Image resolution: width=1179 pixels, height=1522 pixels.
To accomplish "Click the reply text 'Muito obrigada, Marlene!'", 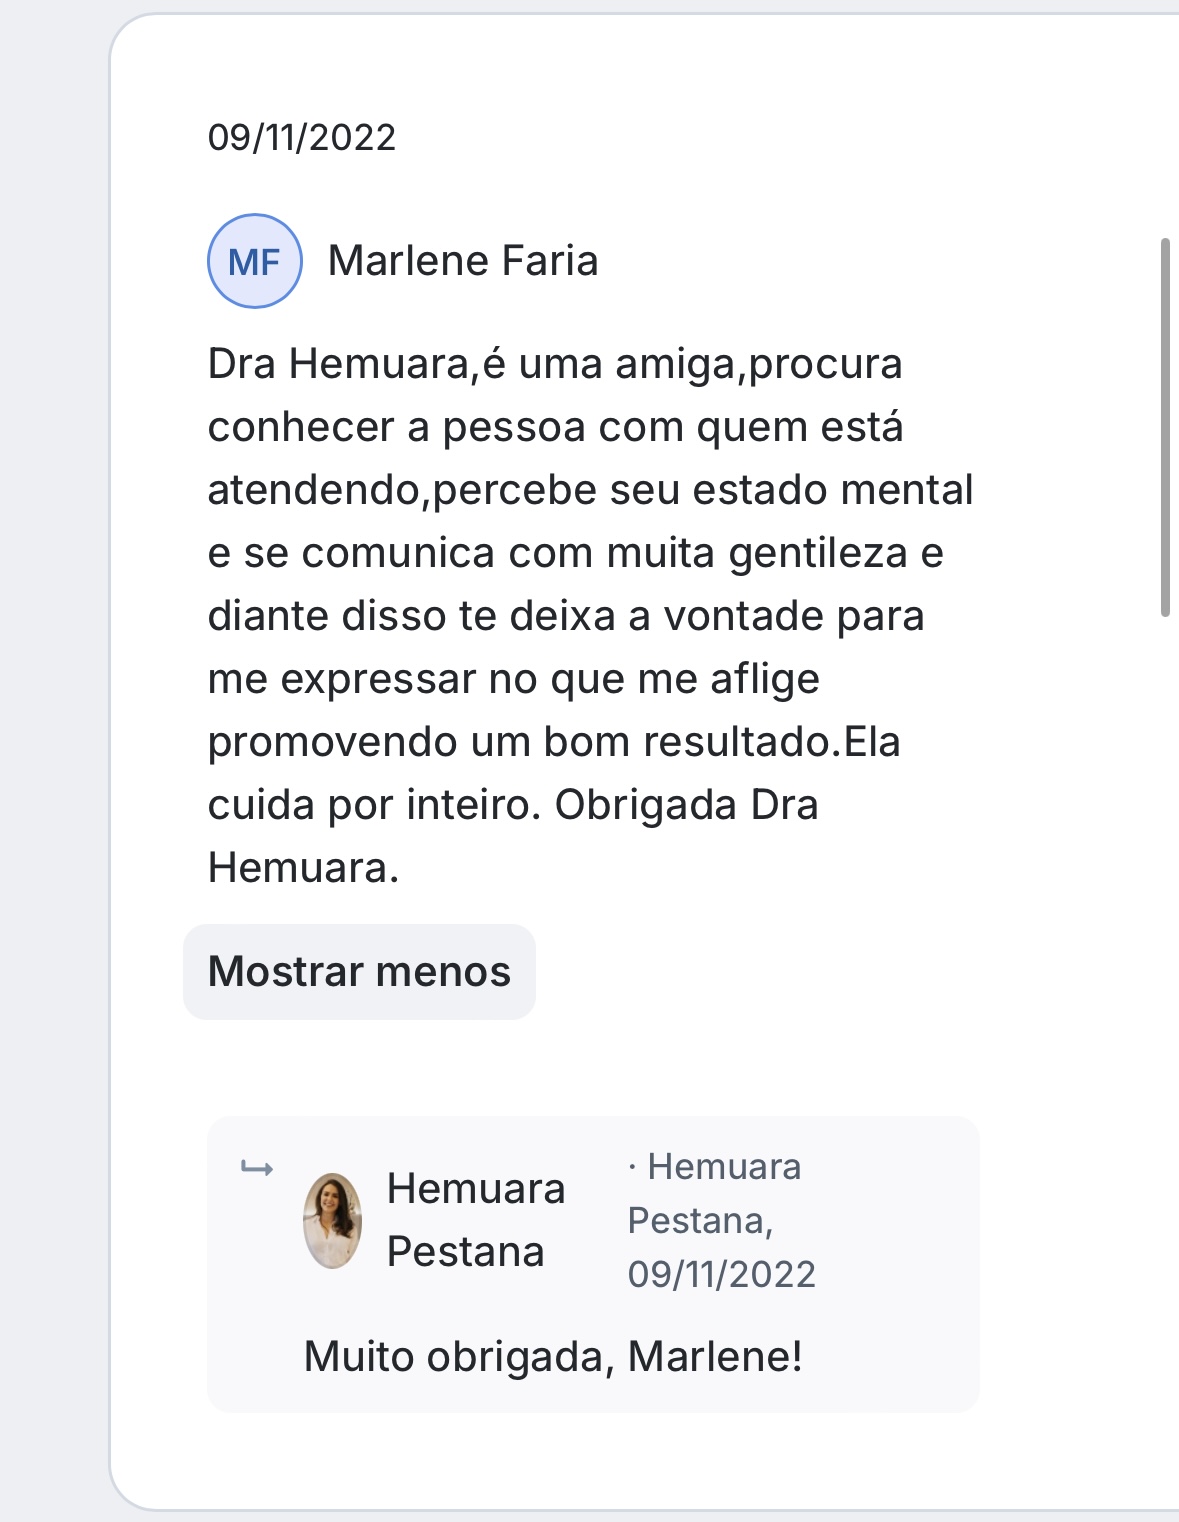I will [553, 1357].
